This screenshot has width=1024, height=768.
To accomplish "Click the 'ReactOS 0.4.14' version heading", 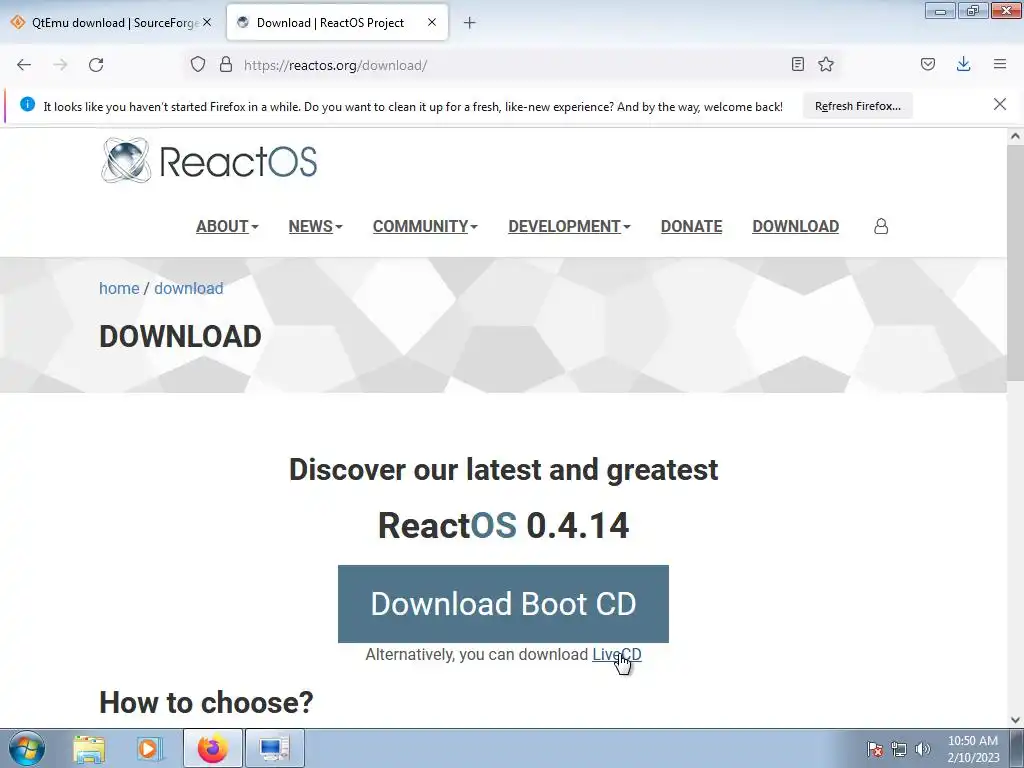I will [x=503, y=525].
